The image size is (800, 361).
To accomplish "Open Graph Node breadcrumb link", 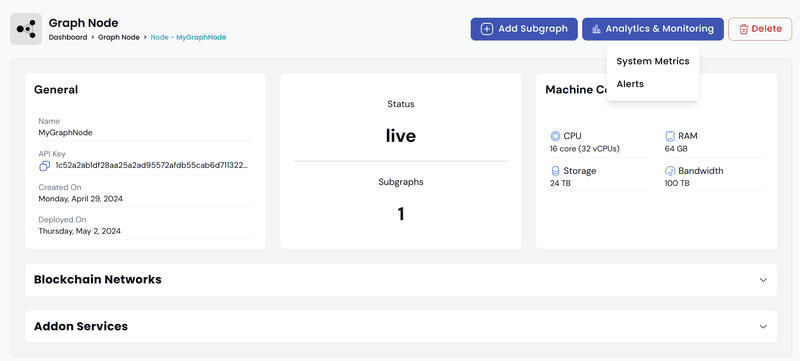I will [119, 37].
